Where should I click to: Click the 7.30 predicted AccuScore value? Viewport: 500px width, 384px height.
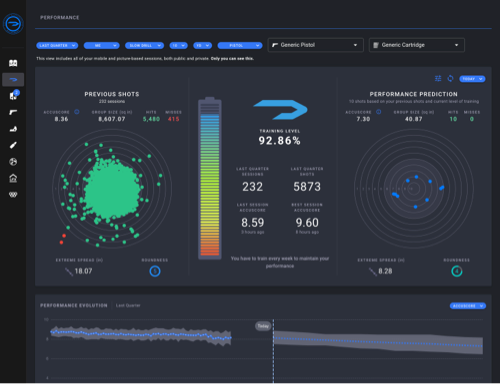[x=363, y=119]
